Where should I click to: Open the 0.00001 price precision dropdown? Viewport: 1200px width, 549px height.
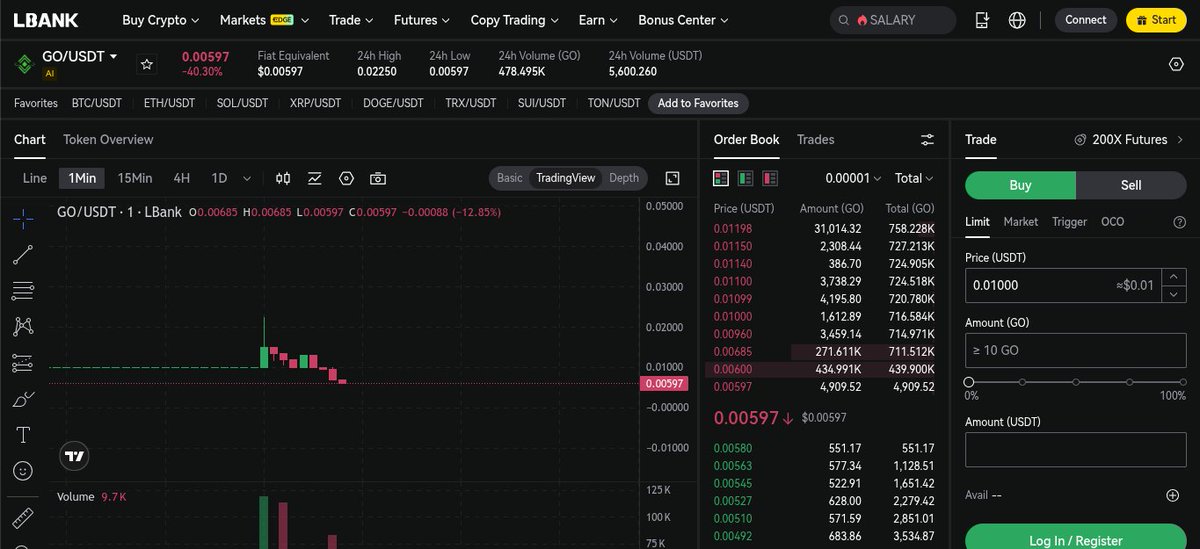853,178
